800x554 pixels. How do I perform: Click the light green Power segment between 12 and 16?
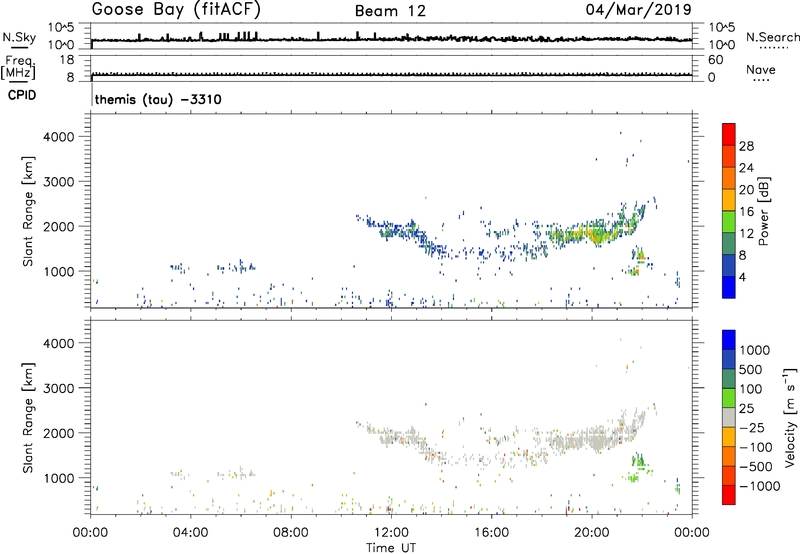click(729, 221)
